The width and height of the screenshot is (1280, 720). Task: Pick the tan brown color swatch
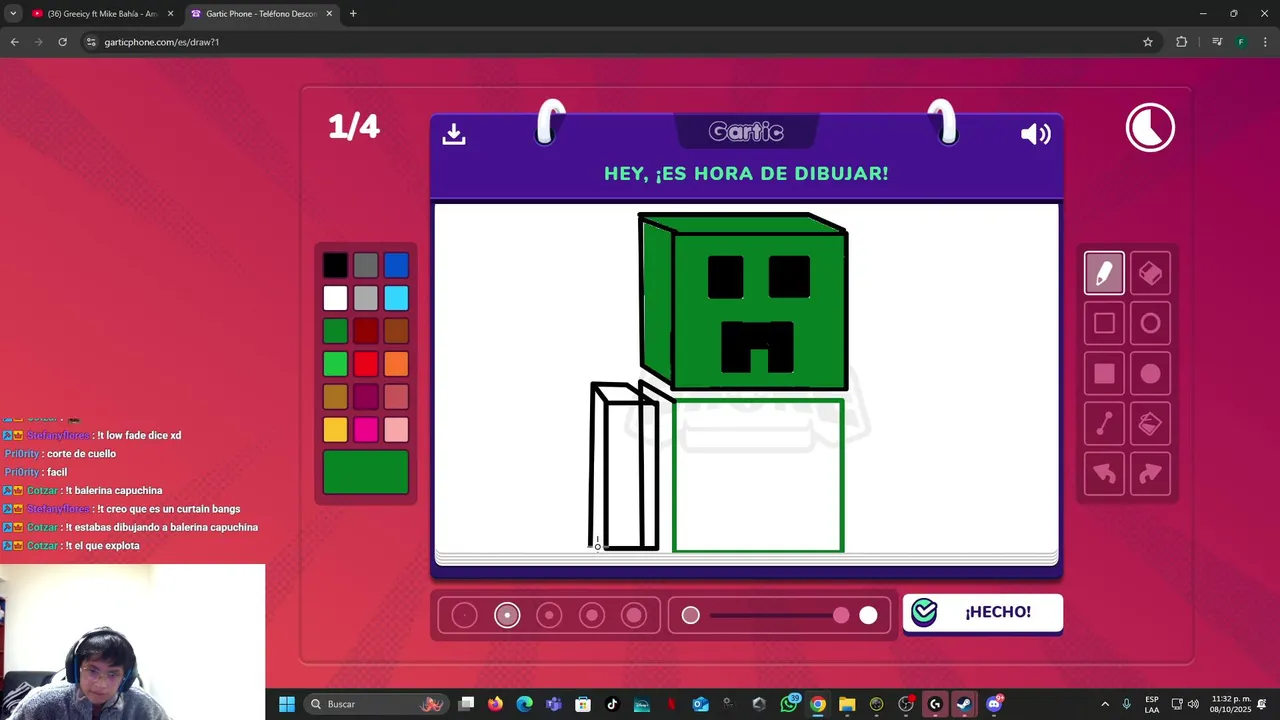coord(335,397)
